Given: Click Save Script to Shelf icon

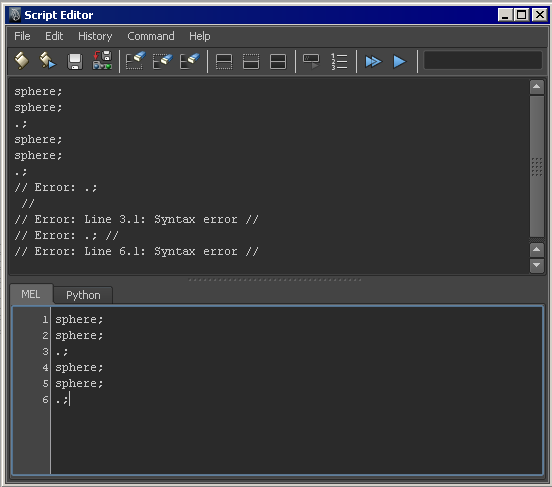Looking at the screenshot, I should pyautogui.click(x=102, y=61).
